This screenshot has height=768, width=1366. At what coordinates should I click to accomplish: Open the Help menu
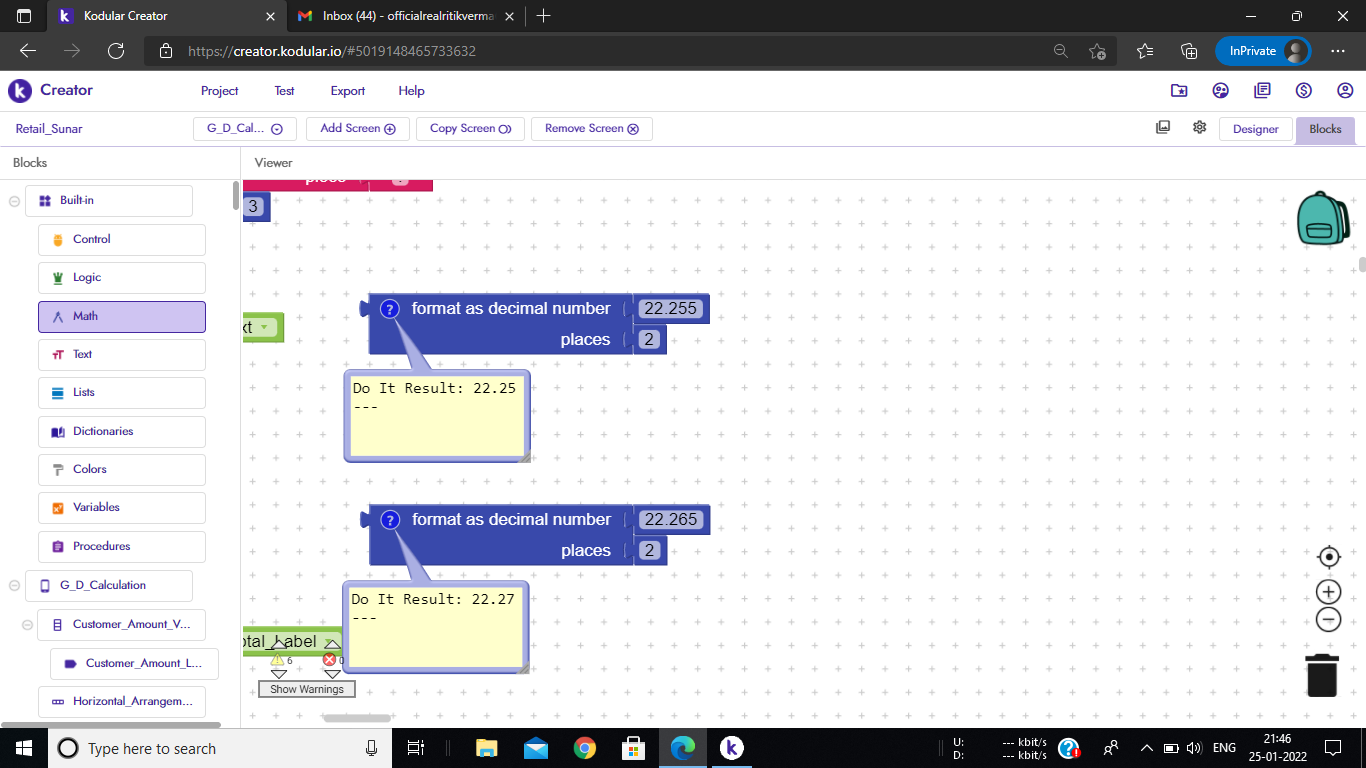[411, 90]
